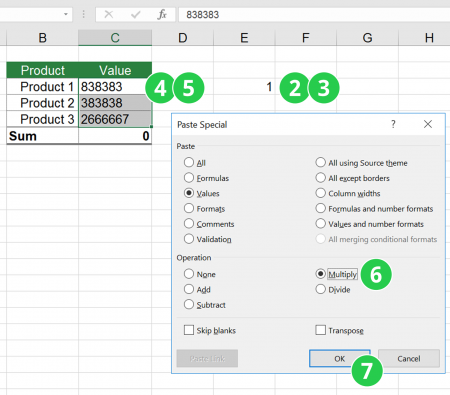Select the Divide operation option

tap(320, 289)
